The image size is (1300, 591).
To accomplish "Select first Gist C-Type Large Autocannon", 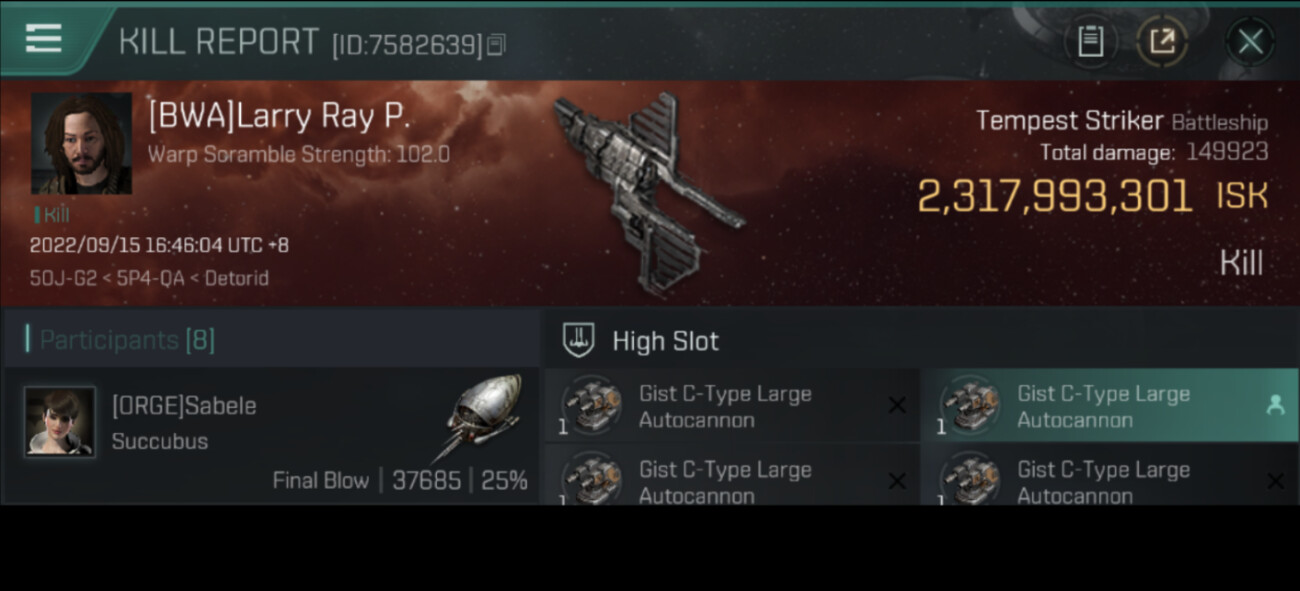I will (x=731, y=405).
